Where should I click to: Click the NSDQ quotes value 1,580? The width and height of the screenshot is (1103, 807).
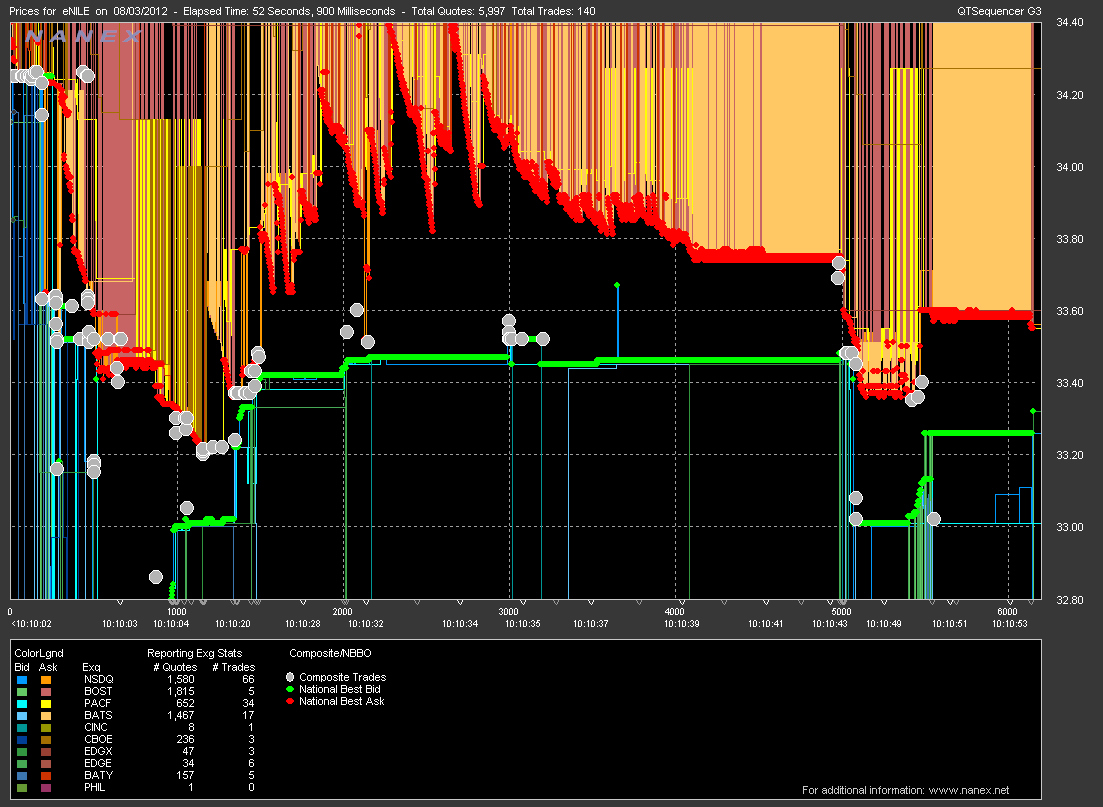(x=181, y=680)
